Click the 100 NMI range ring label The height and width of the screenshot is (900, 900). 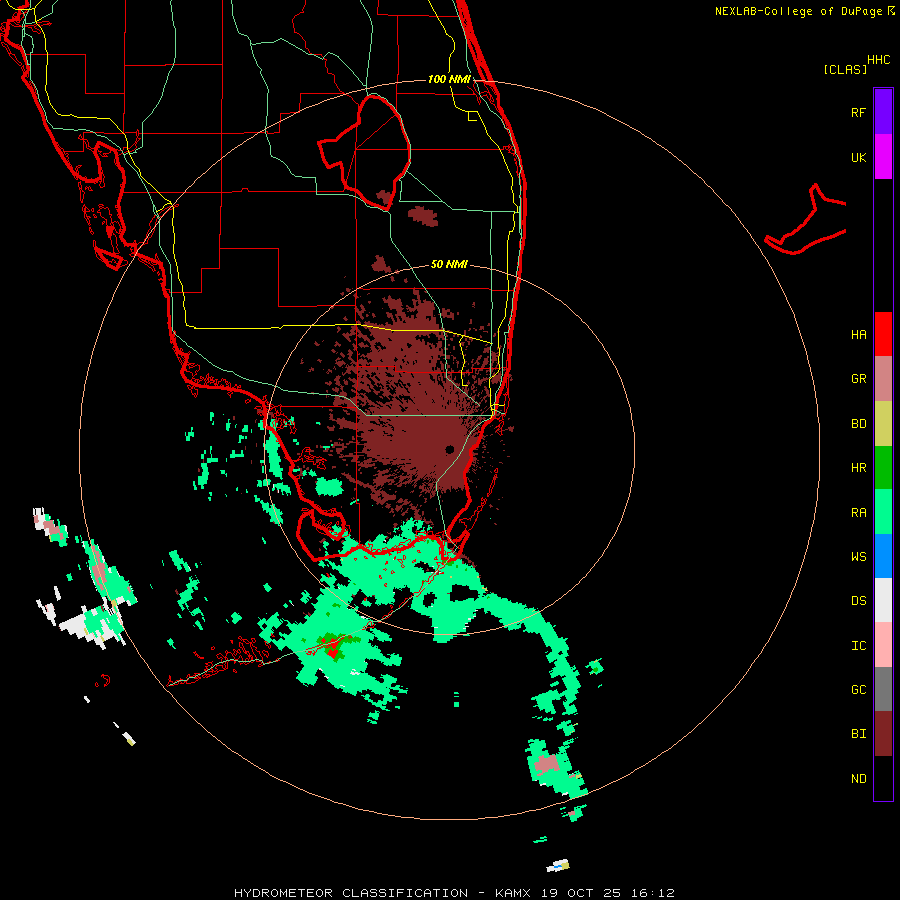pyautogui.click(x=449, y=79)
